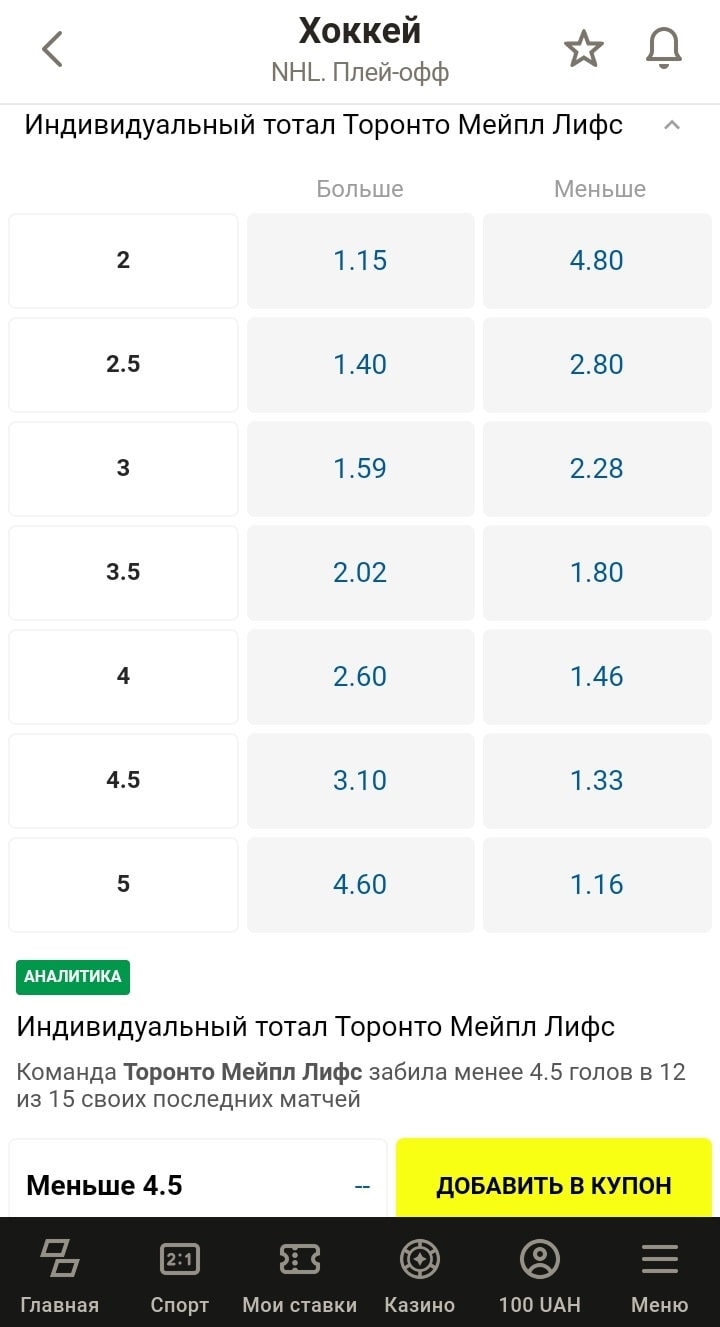
Task: Open the Спорт scoreboard icon
Action: click(180, 1259)
